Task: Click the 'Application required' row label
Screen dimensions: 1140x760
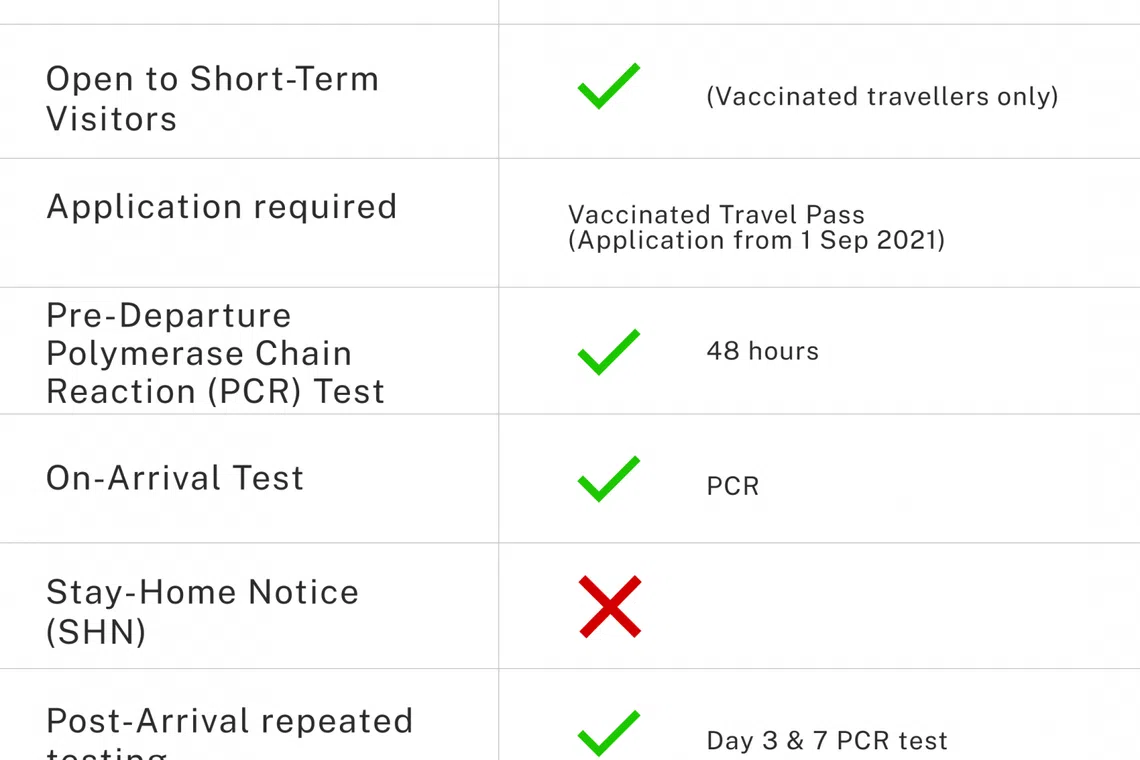Action: 221,207
